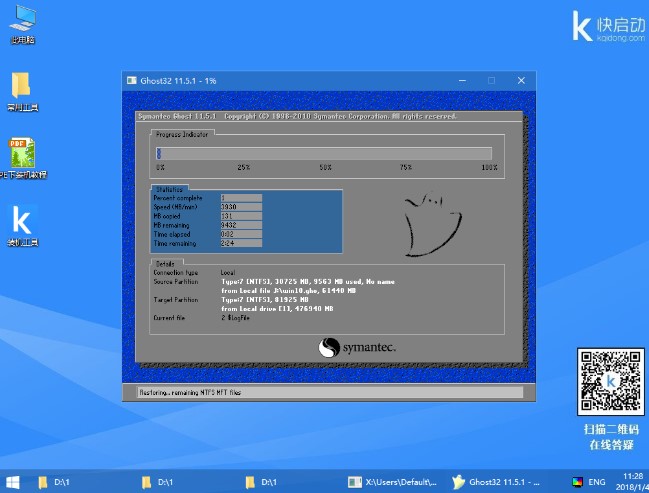Click the MB remaining value 9432

[x=241, y=225]
